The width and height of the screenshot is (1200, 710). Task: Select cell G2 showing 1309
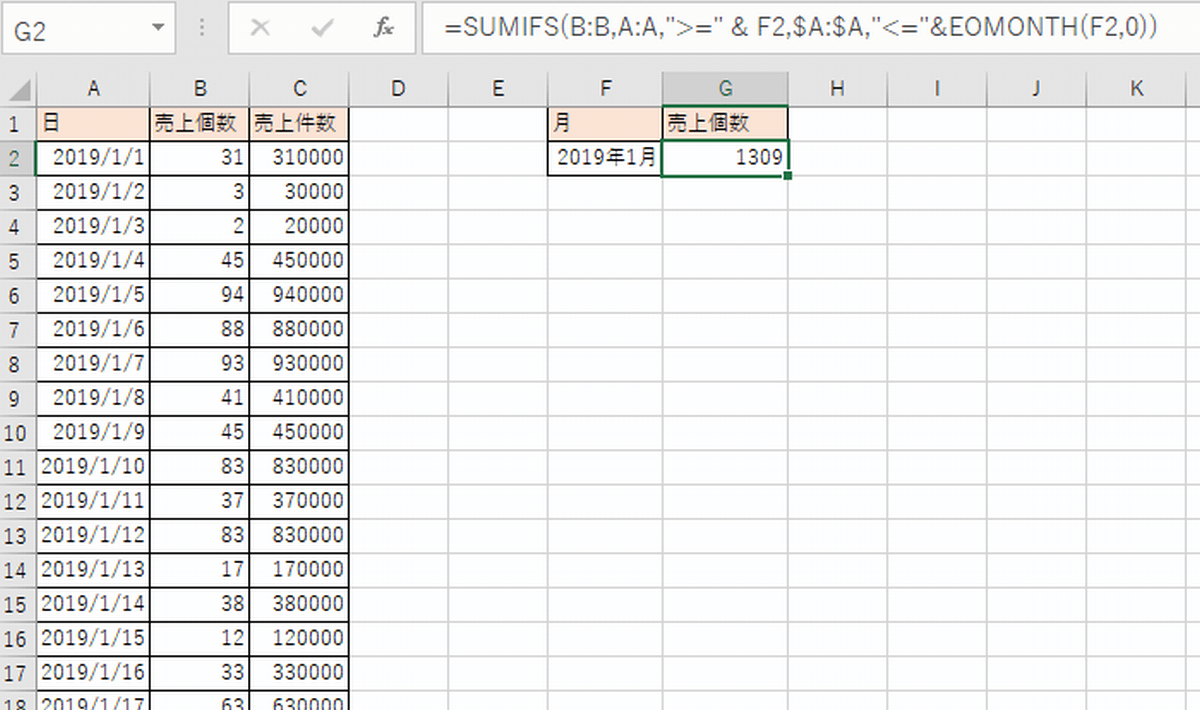[x=726, y=157]
